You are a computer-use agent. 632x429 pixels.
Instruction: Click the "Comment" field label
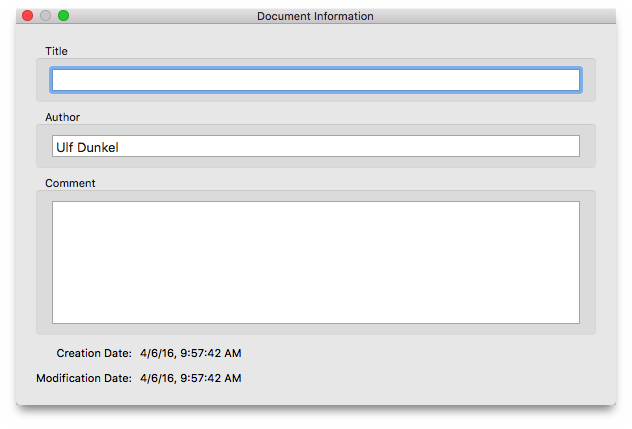coord(70,183)
